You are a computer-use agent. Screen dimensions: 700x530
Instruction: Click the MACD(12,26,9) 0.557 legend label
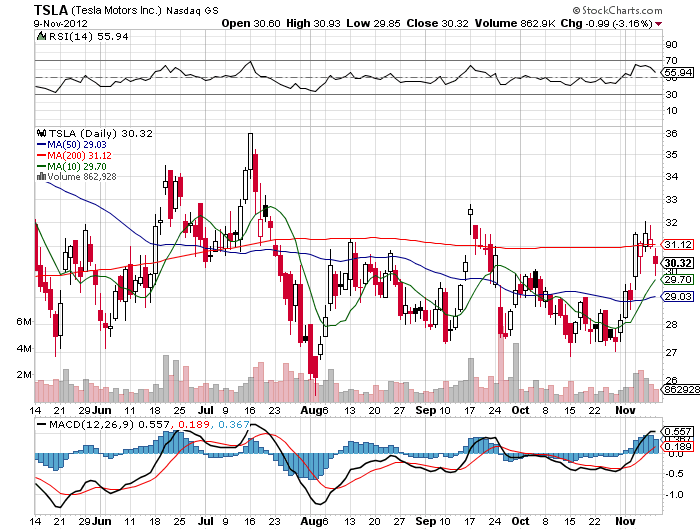pyautogui.click(x=109, y=424)
